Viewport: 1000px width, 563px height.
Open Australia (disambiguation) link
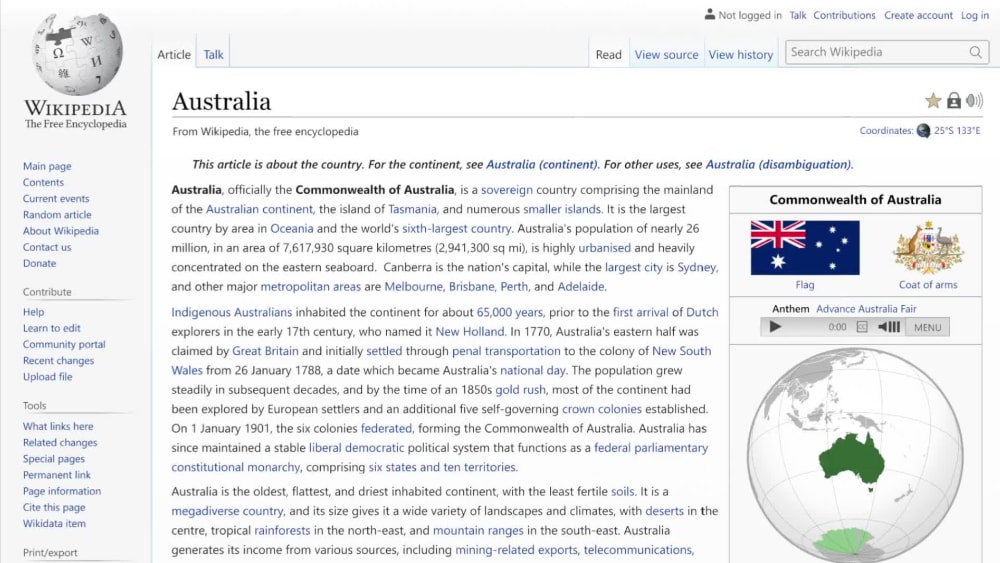(x=778, y=165)
